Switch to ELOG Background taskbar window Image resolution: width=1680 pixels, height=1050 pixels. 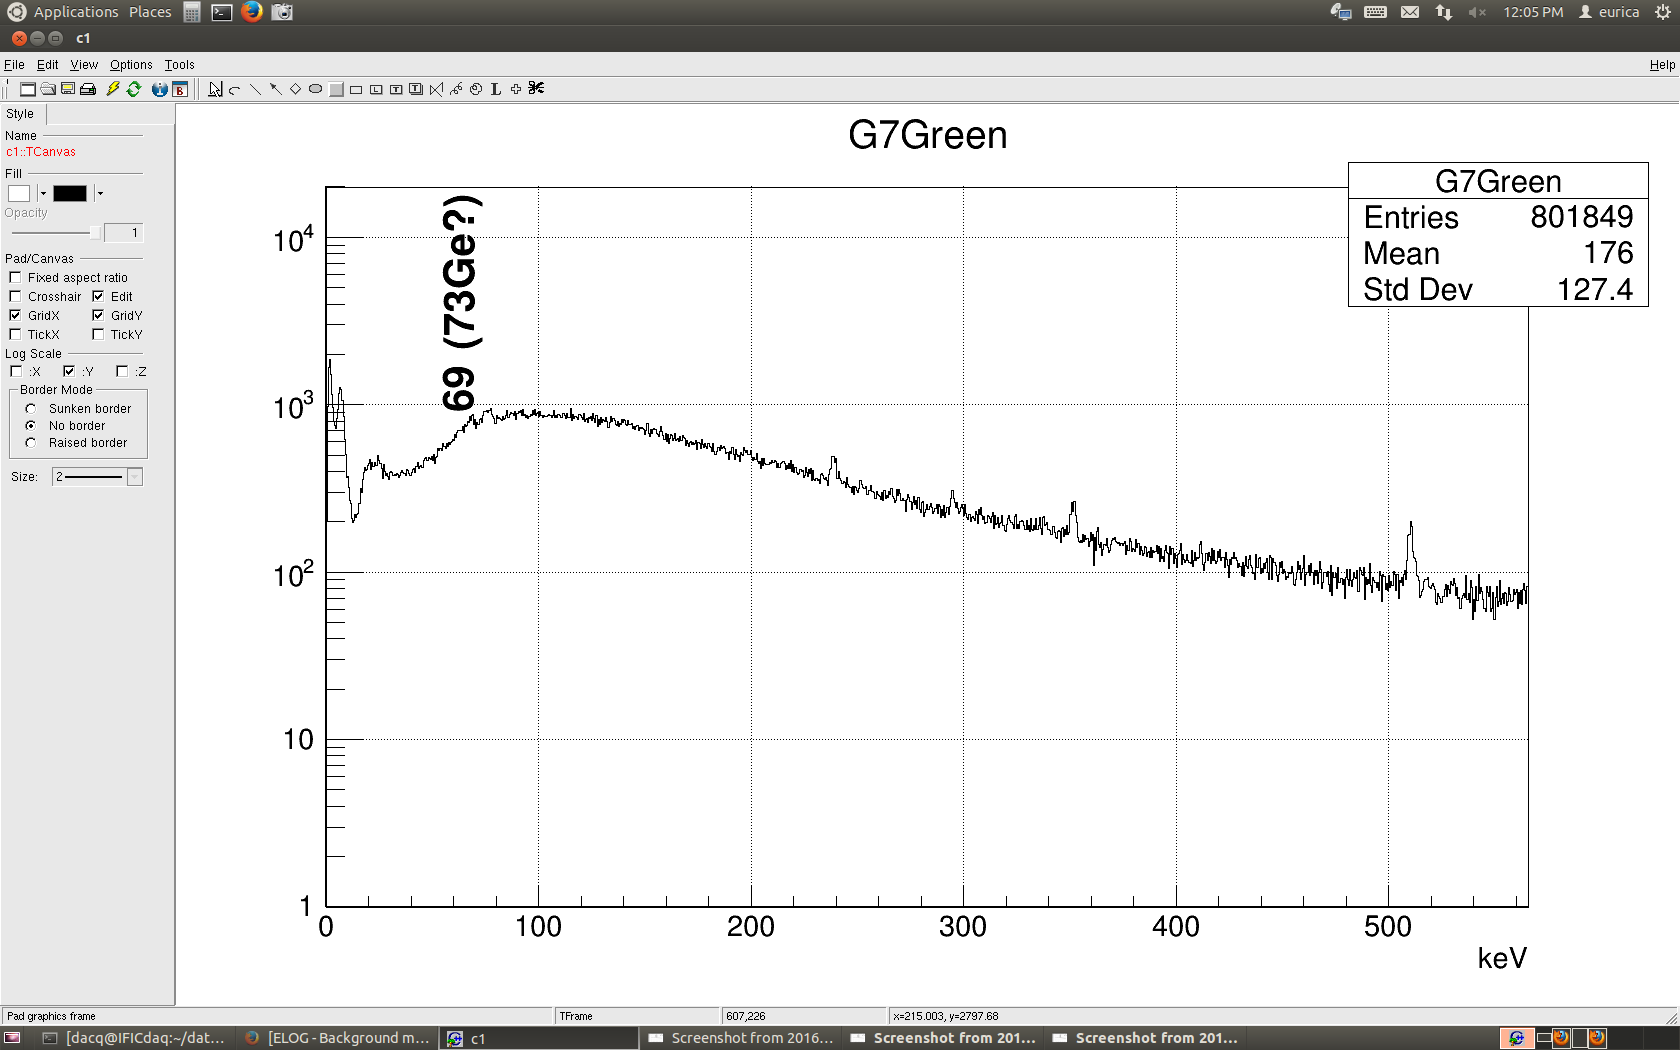(338, 1038)
